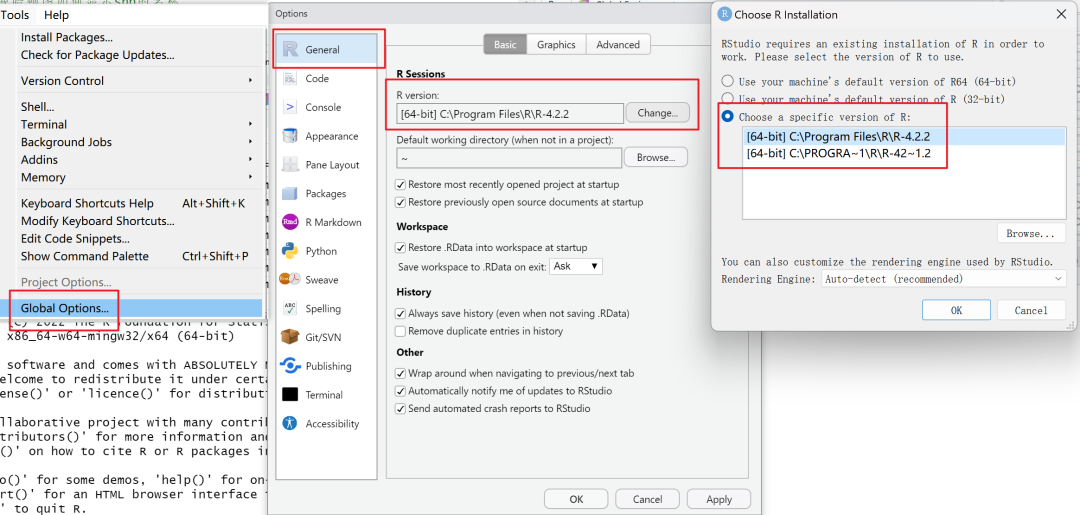
Task: Click Apply in the Options dialog
Action: click(x=718, y=499)
